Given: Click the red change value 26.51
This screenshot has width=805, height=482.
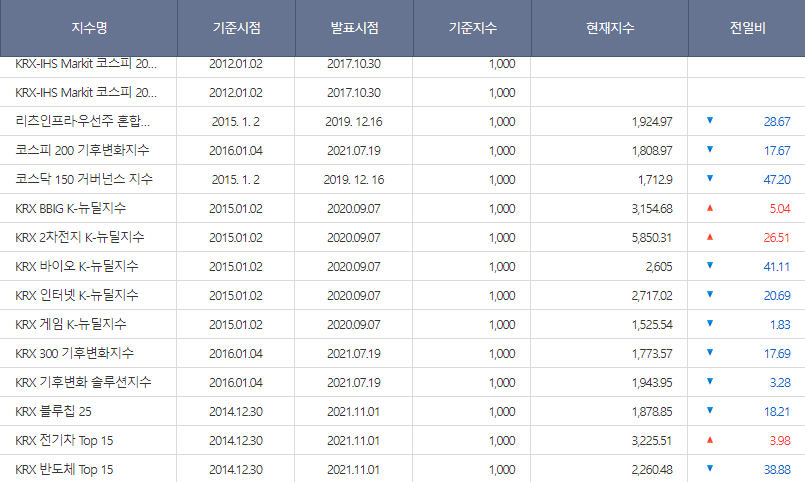Looking at the screenshot, I should point(777,238).
